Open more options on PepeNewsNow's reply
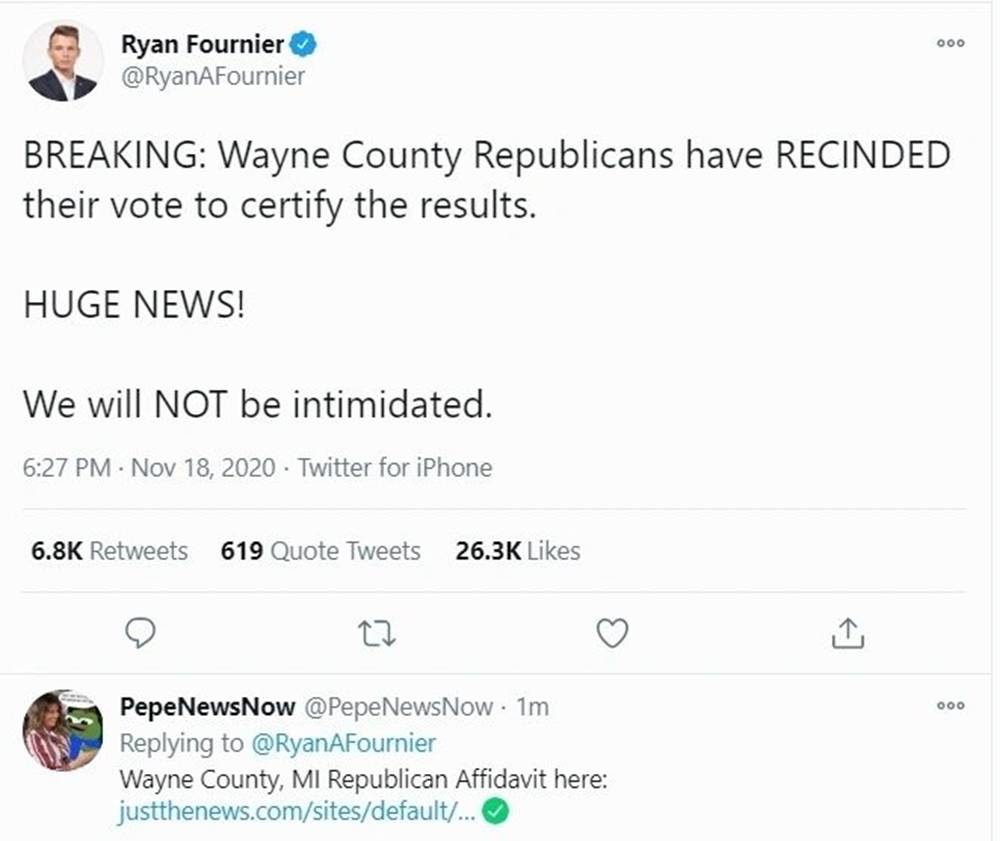 coord(950,706)
